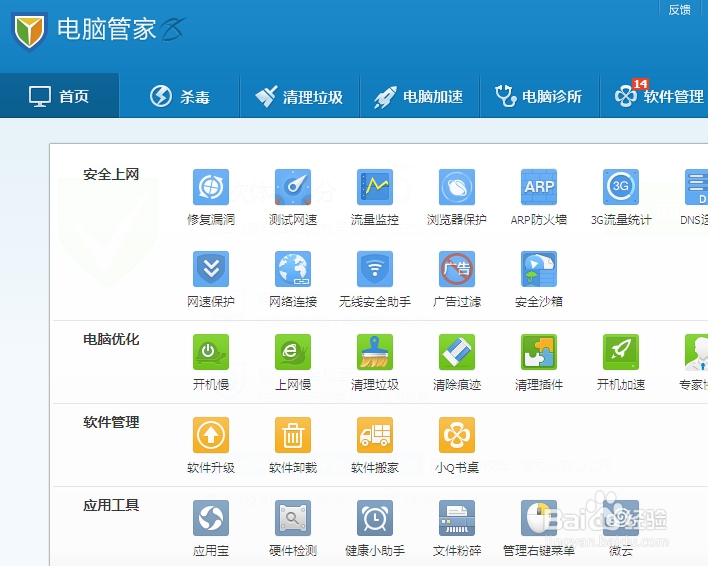708x566 pixels.
Task: Open 安全沙箱 sandbox tool
Action: [539, 269]
